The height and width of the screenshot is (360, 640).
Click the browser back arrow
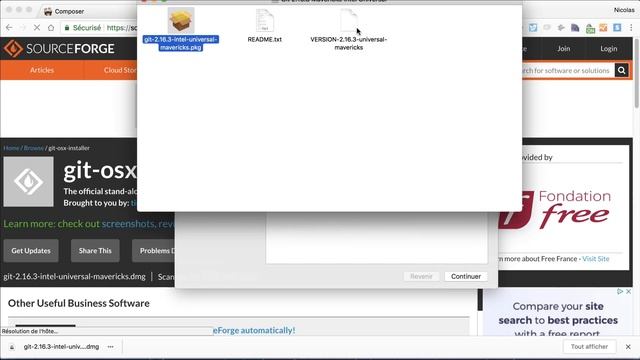click(9, 28)
